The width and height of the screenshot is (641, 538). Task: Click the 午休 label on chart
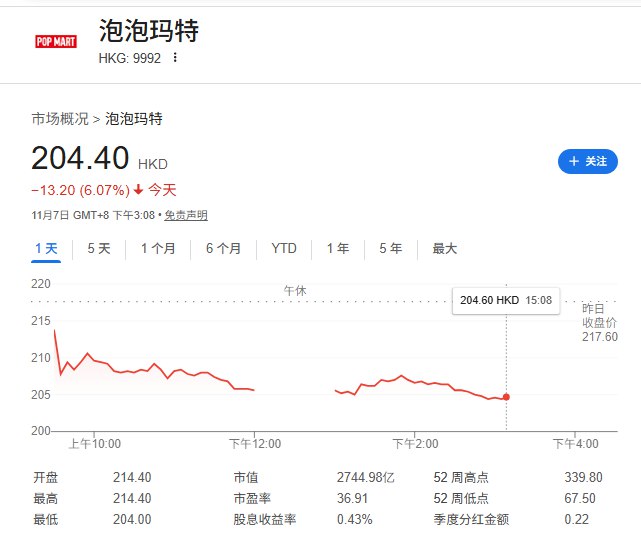[x=295, y=291]
